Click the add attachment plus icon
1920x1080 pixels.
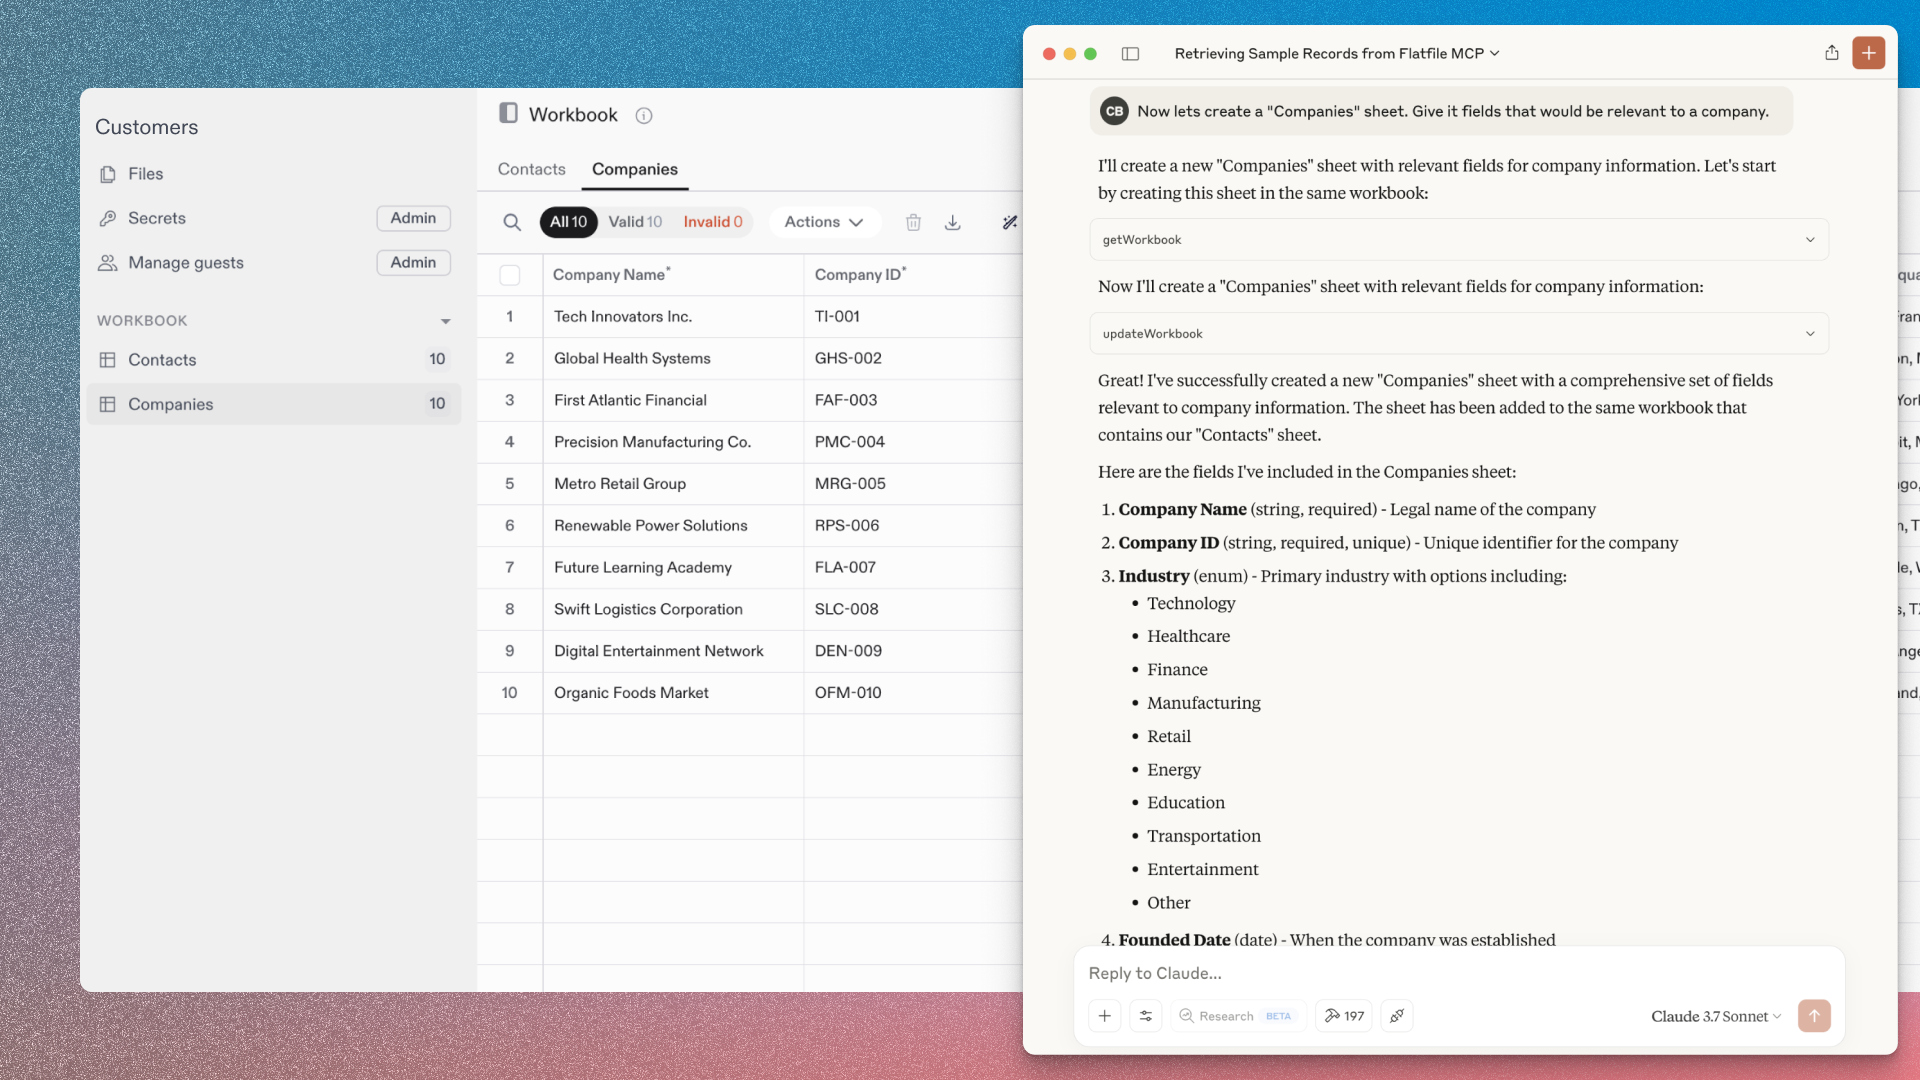tap(1104, 1016)
